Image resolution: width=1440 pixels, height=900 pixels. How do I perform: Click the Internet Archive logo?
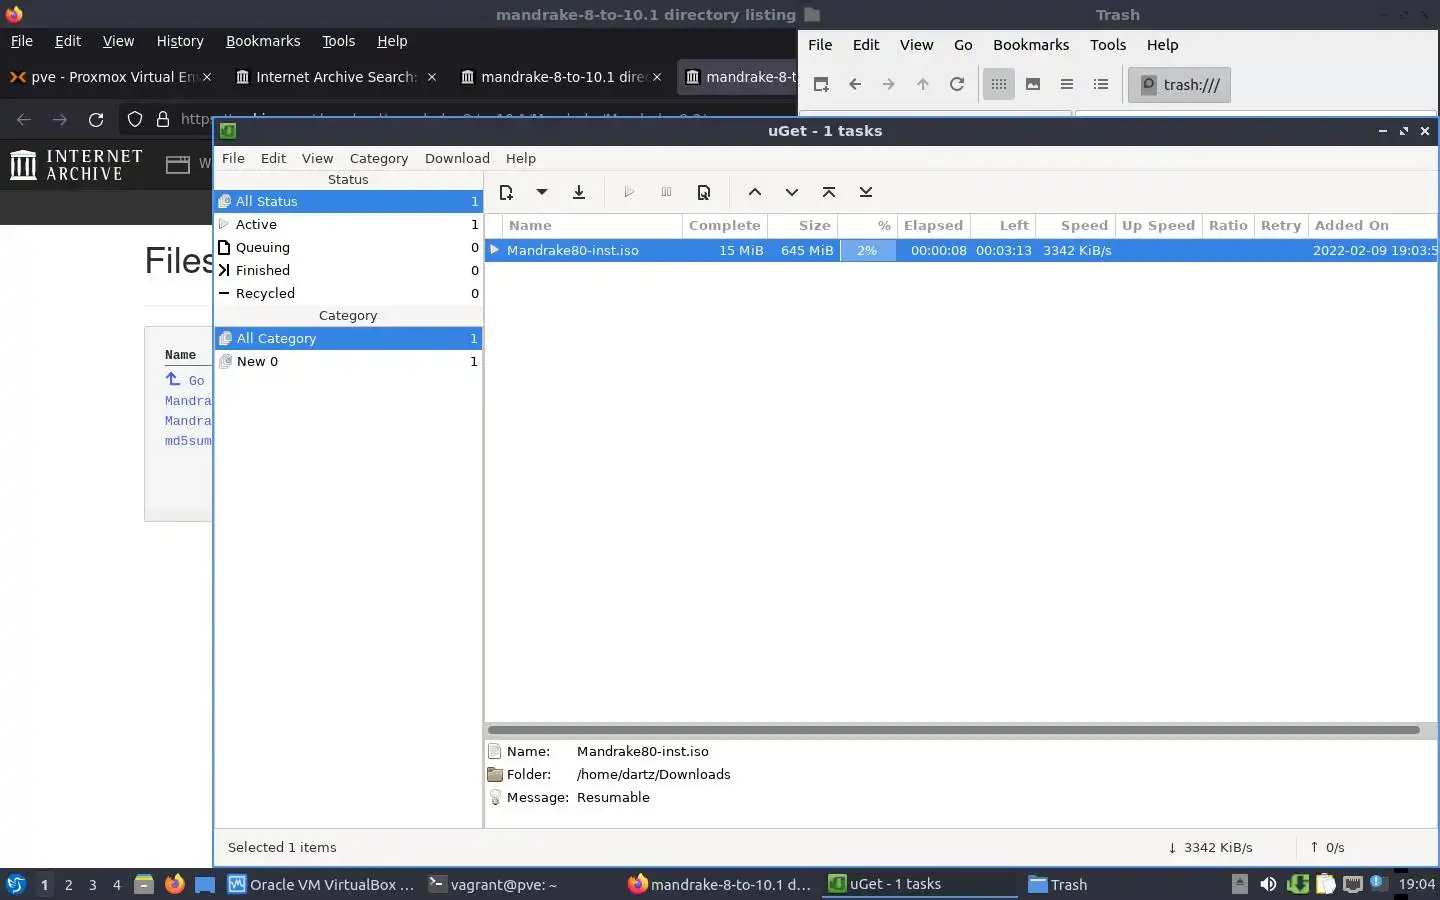pos(77,165)
